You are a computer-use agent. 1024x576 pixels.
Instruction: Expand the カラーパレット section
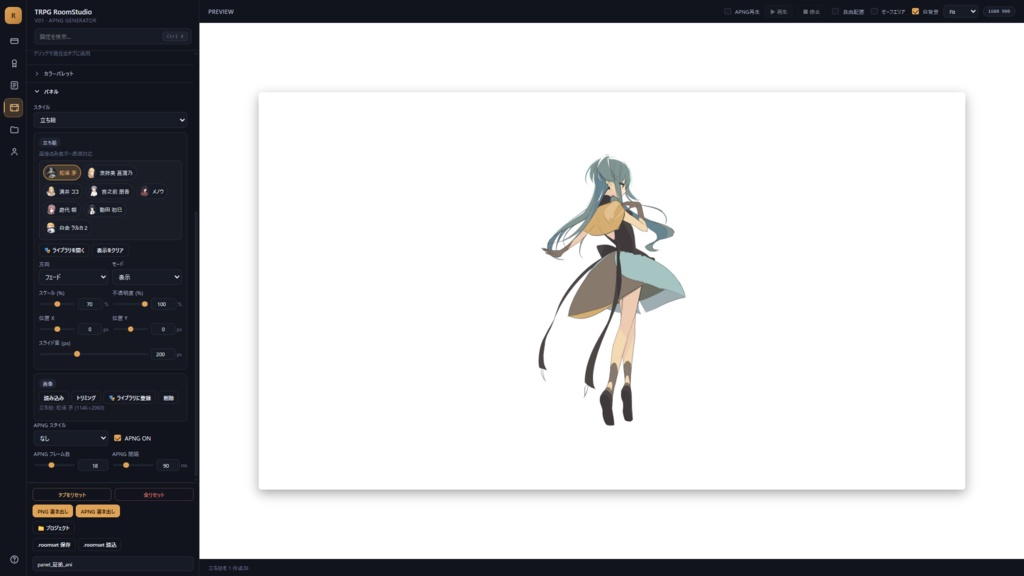[x=57, y=74]
